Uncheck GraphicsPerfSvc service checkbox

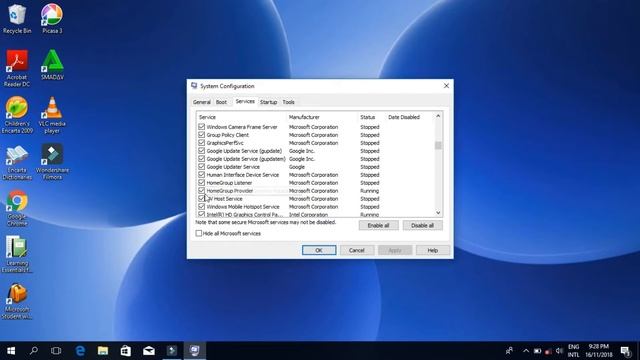coord(202,143)
